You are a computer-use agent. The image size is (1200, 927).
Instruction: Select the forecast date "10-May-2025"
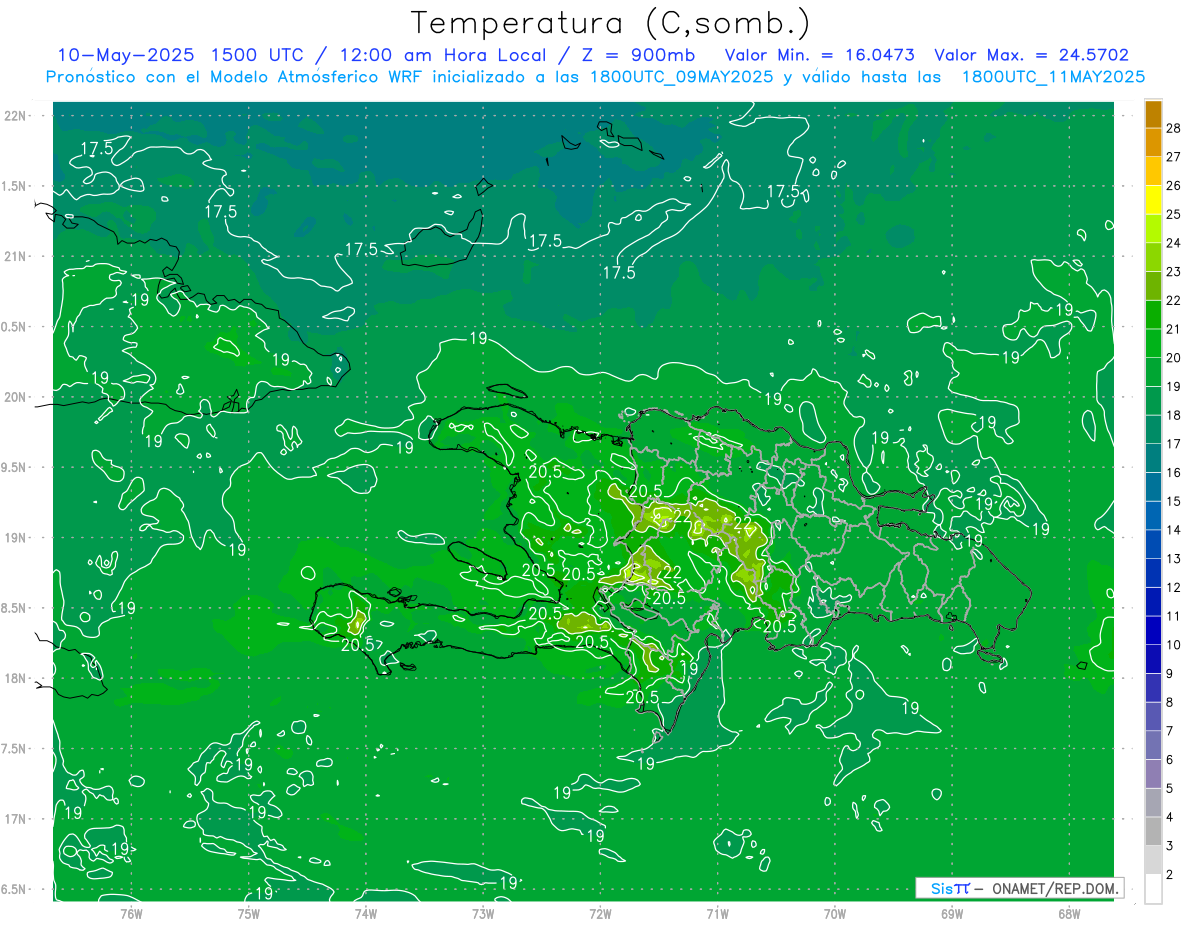[x=125, y=55]
